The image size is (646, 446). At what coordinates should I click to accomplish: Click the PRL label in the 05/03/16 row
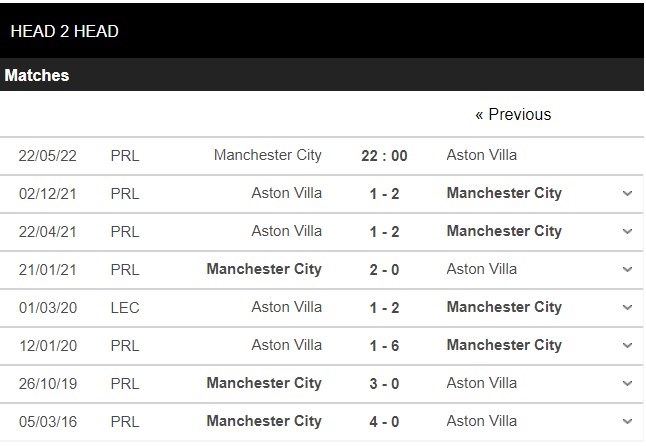(x=125, y=421)
